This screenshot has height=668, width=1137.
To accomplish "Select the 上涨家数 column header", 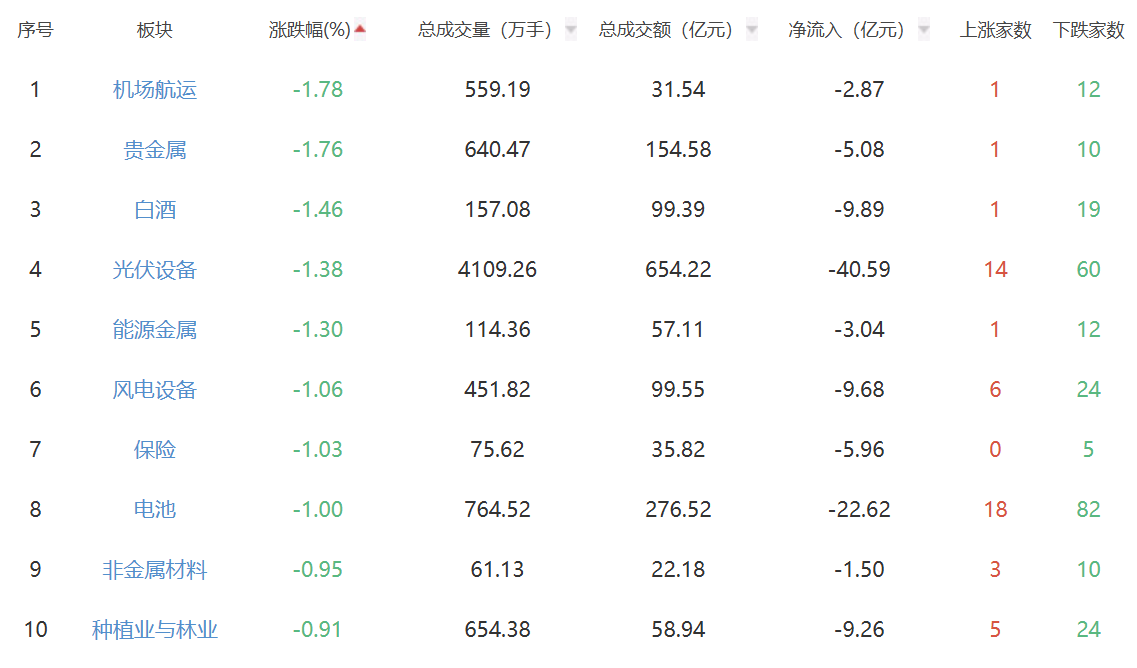I will click(995, 31).
